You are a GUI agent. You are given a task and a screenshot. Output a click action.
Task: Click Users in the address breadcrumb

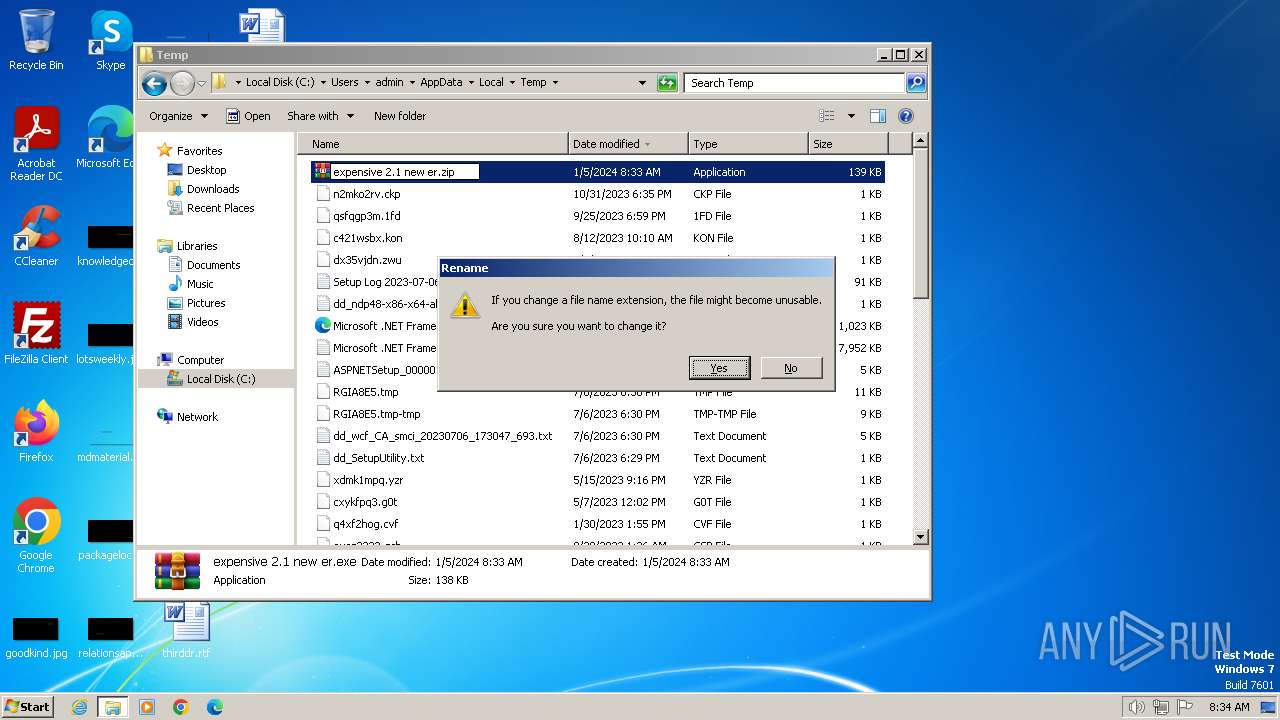click(344, 83)
